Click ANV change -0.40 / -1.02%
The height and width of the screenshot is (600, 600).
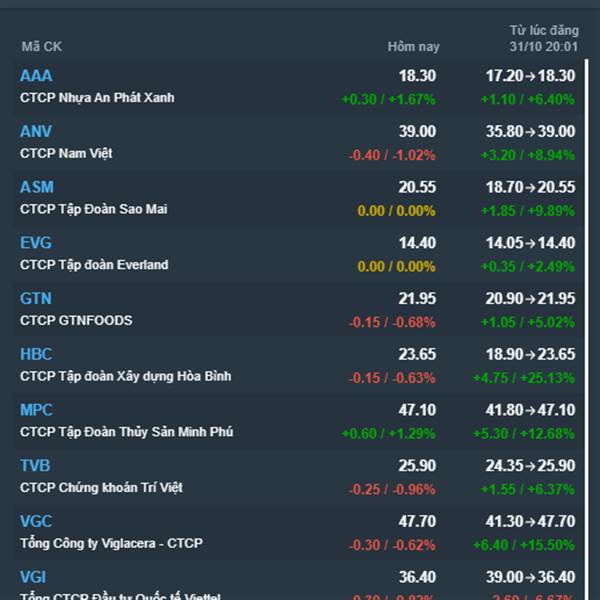pyautogui.click(x=392, y=155)
